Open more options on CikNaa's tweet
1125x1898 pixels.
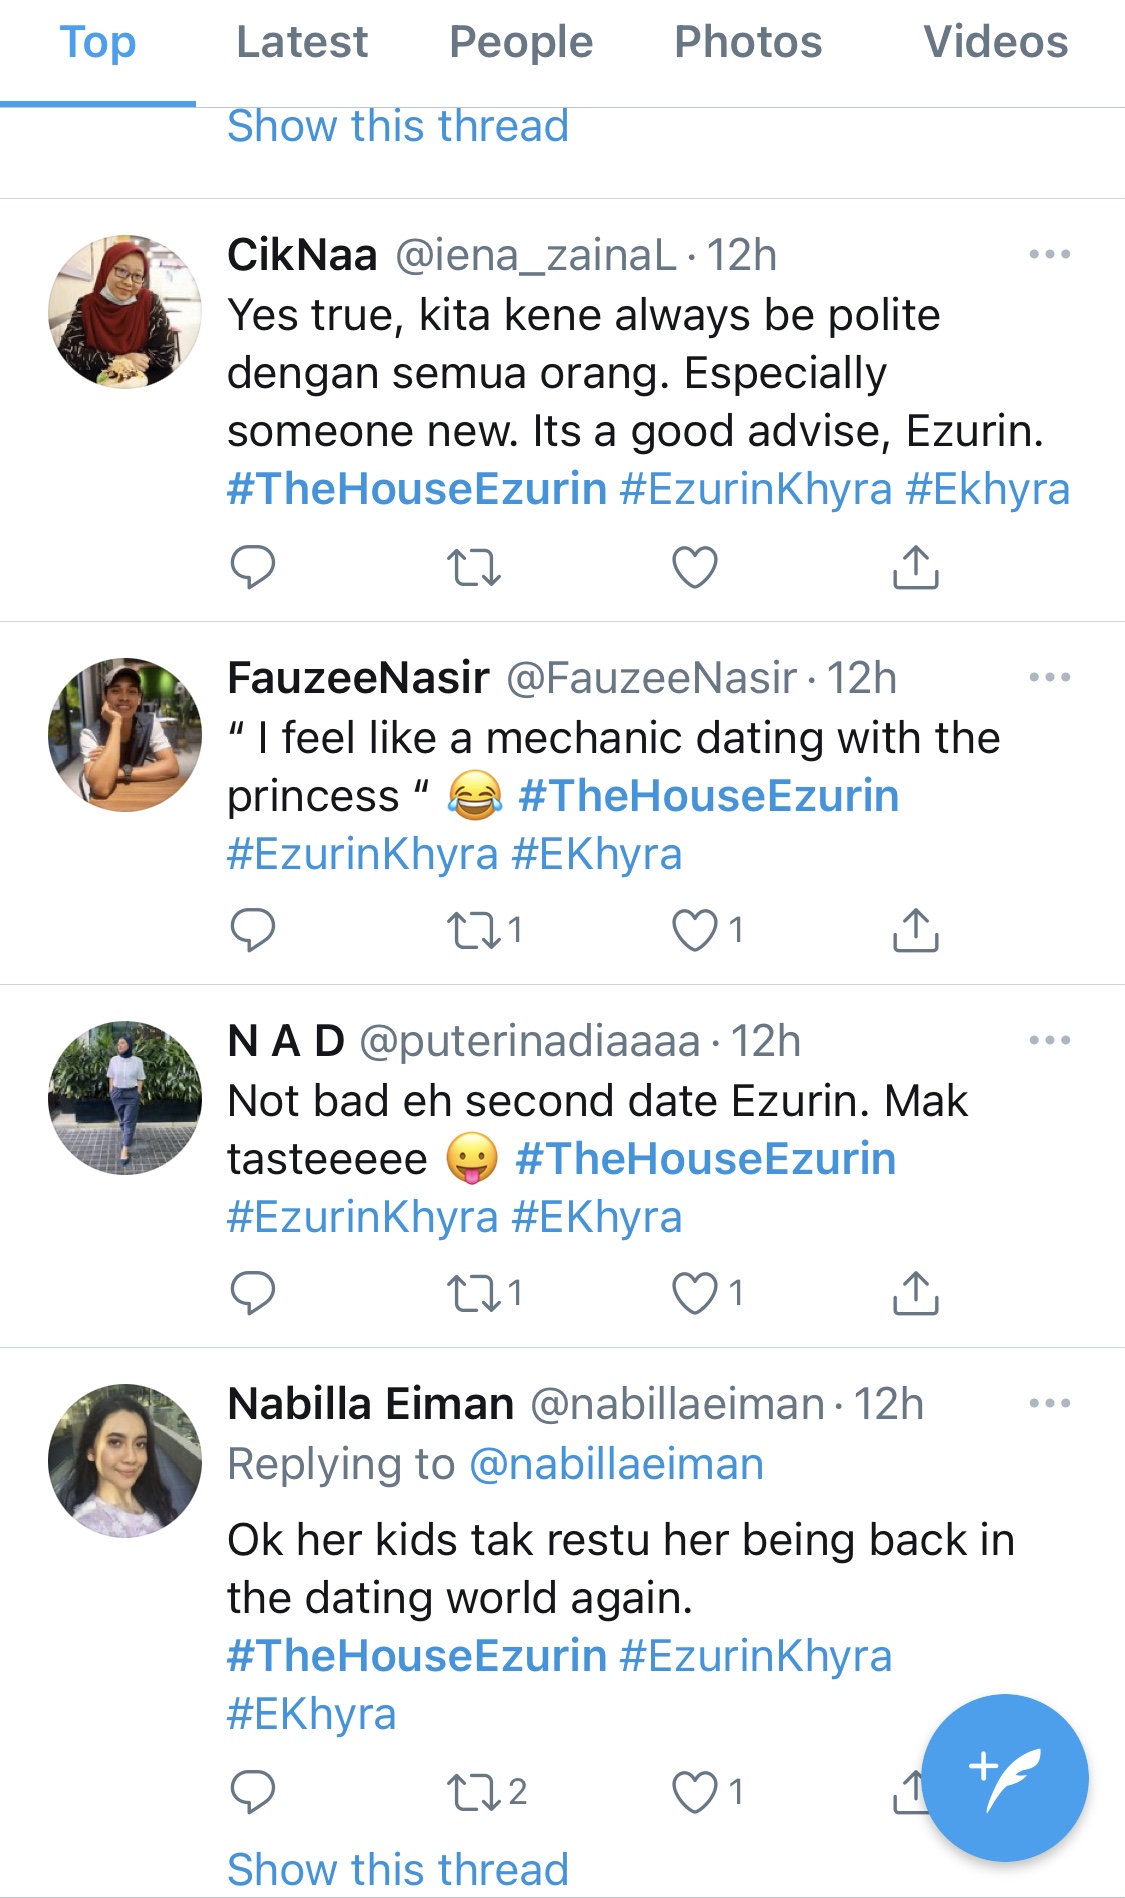[x=1049, y=255]
